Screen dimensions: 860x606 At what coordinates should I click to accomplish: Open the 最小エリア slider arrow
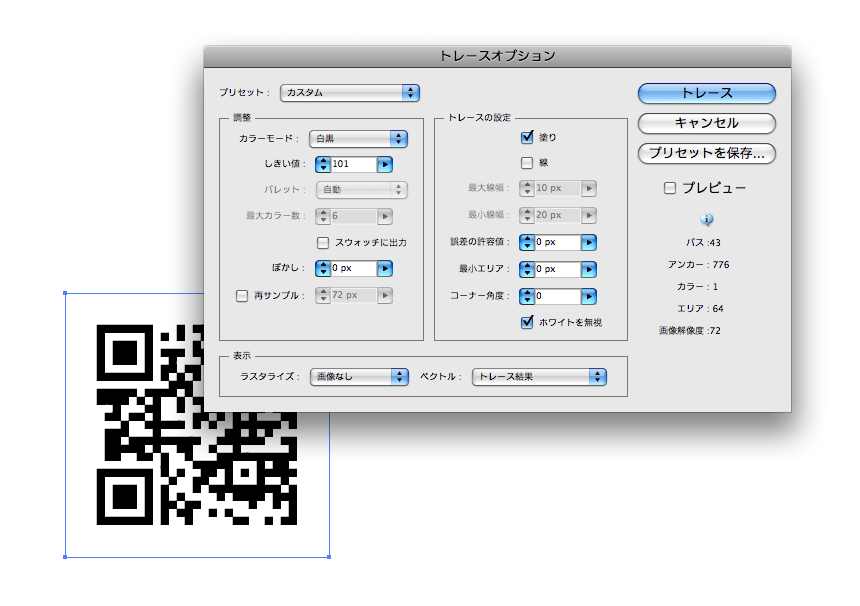point(589,269)
